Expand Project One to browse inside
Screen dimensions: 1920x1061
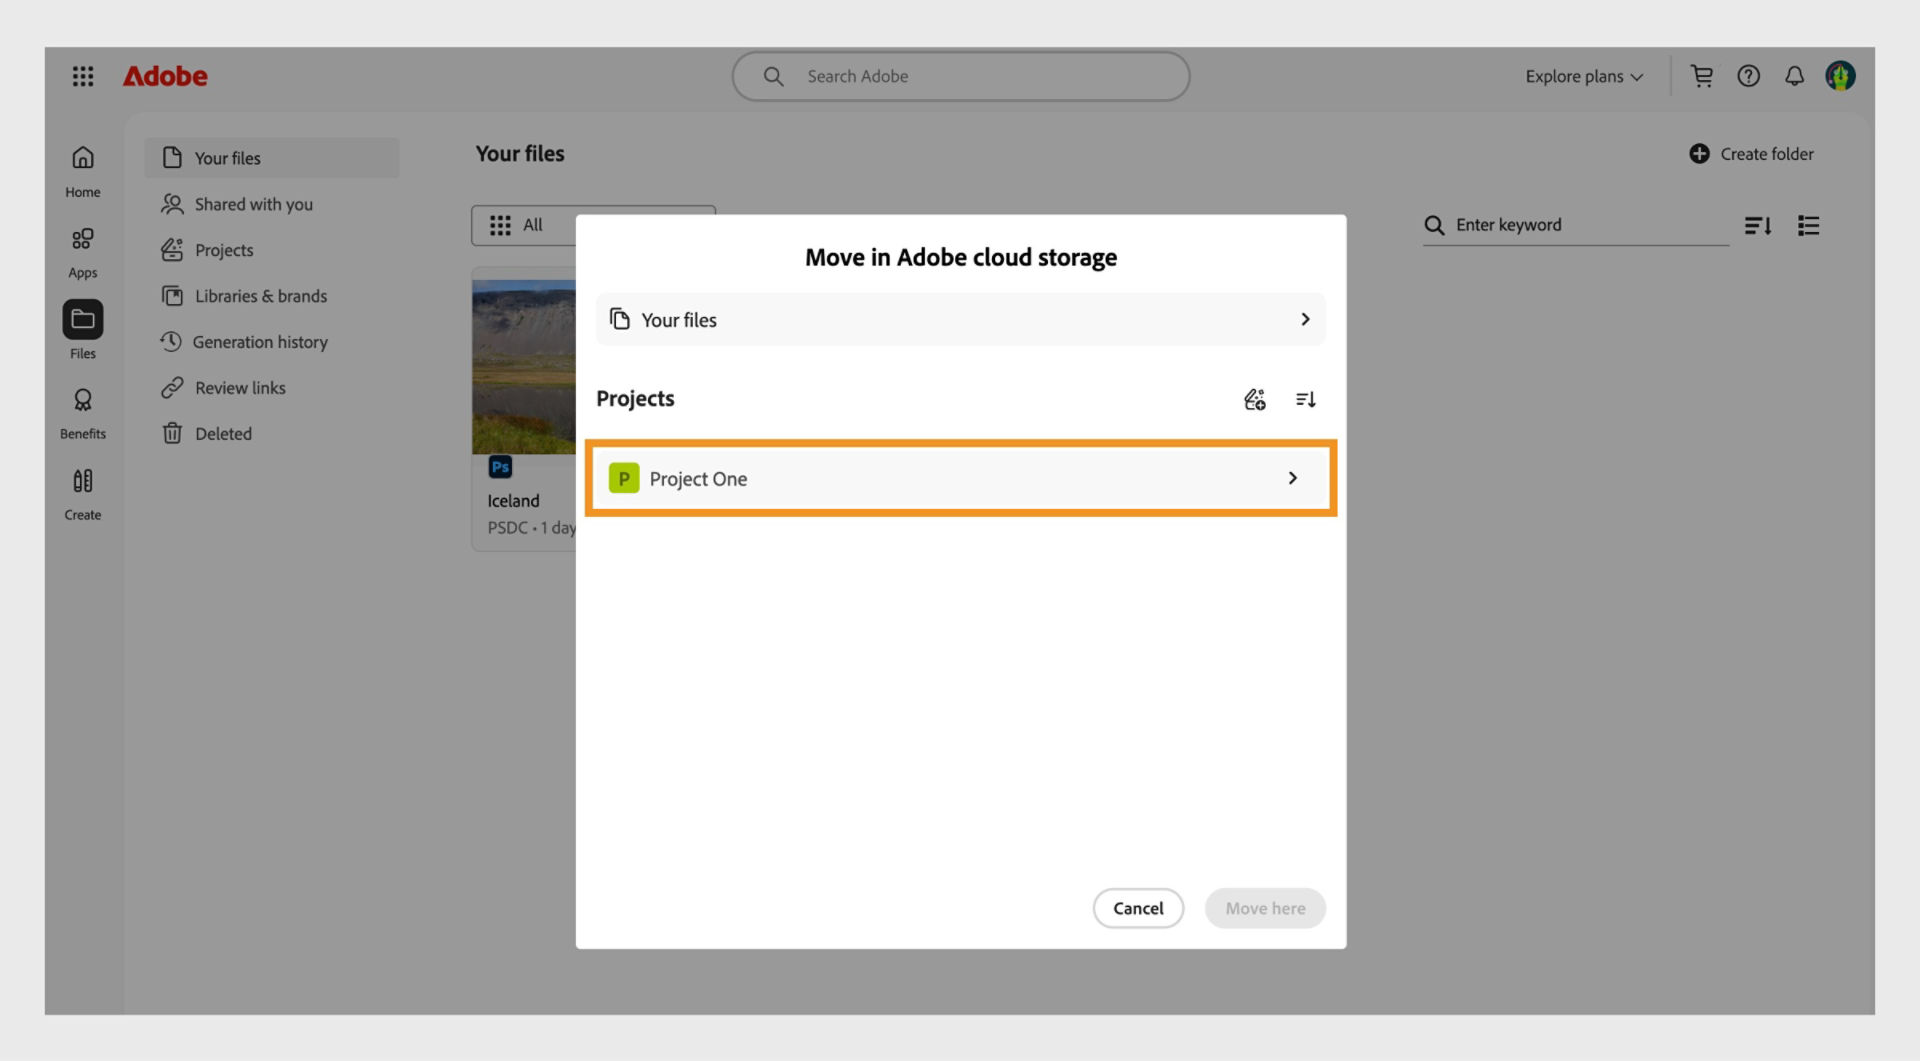click(1292, 478)
